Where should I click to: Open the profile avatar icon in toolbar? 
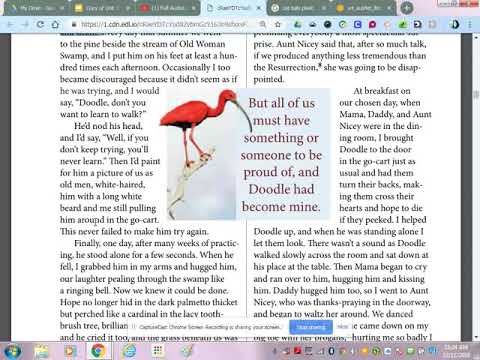coord(455,24)
